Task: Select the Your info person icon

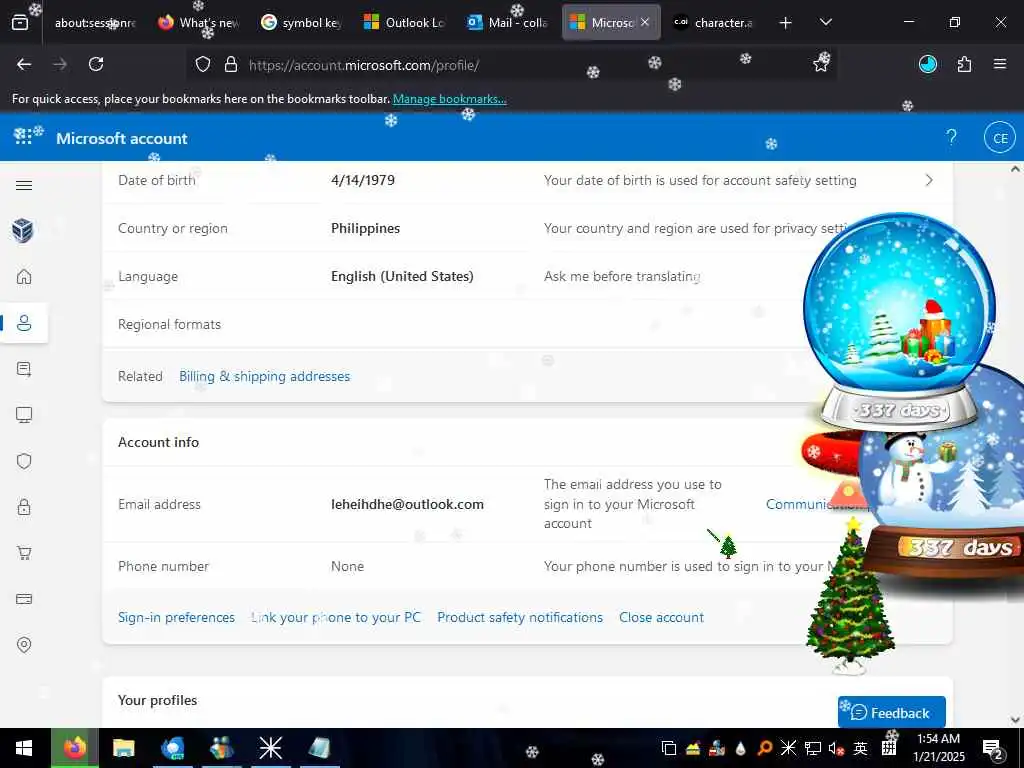Action: click(x=24, y=323)
